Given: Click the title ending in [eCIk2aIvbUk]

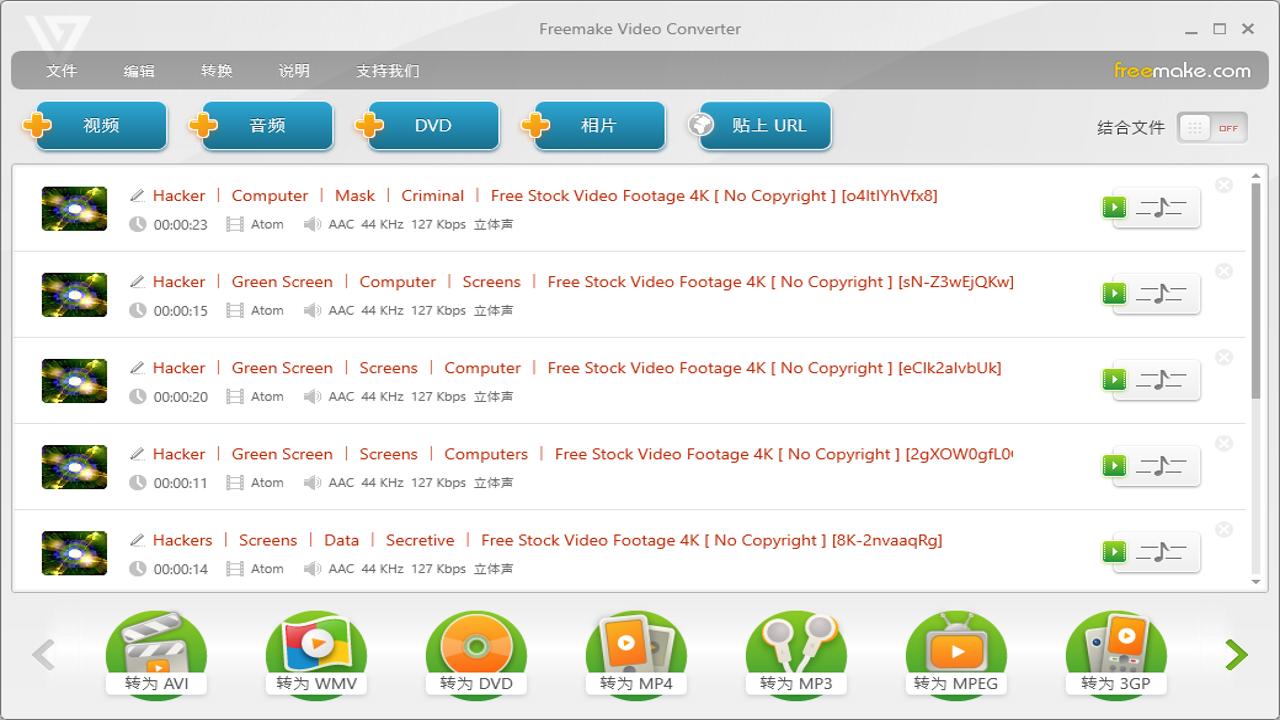Looking at the screenshot, I should pos(577,368).
